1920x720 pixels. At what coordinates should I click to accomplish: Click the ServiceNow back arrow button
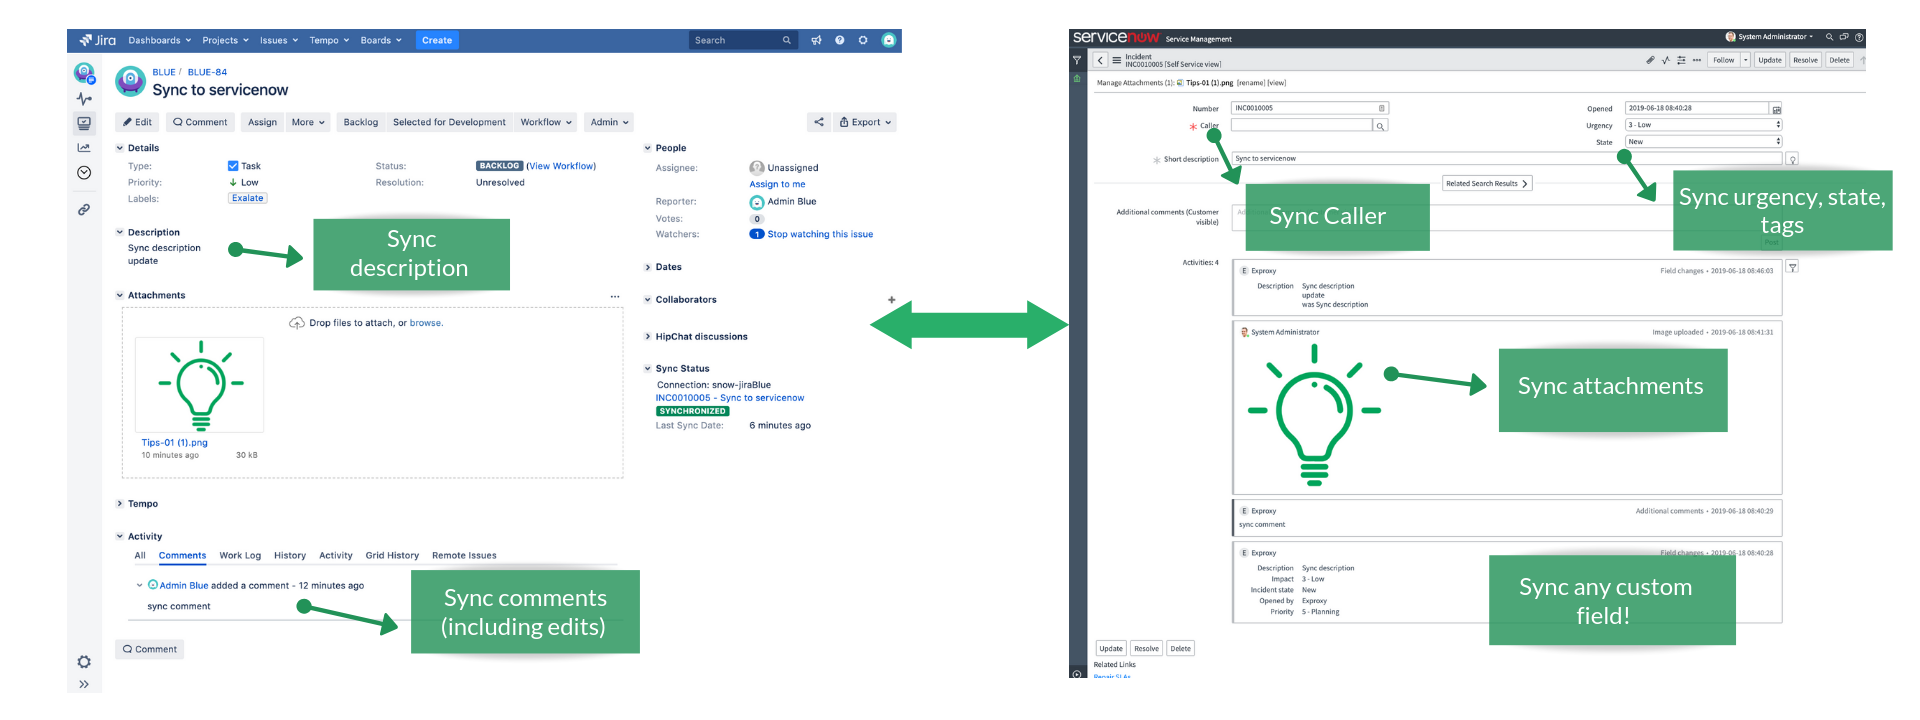tap(1100, 60)
